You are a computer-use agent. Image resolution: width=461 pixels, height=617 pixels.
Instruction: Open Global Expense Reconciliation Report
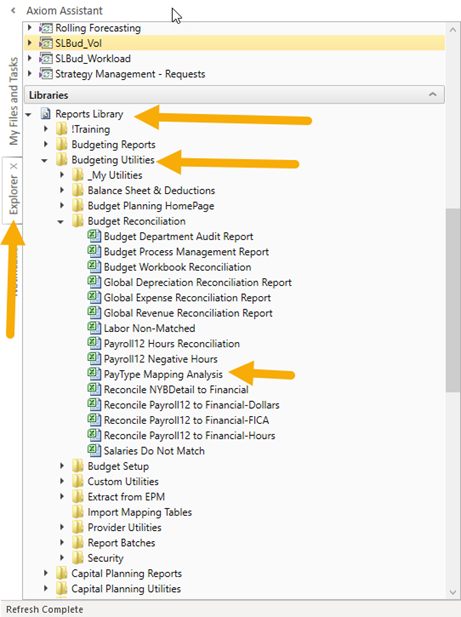187,297
